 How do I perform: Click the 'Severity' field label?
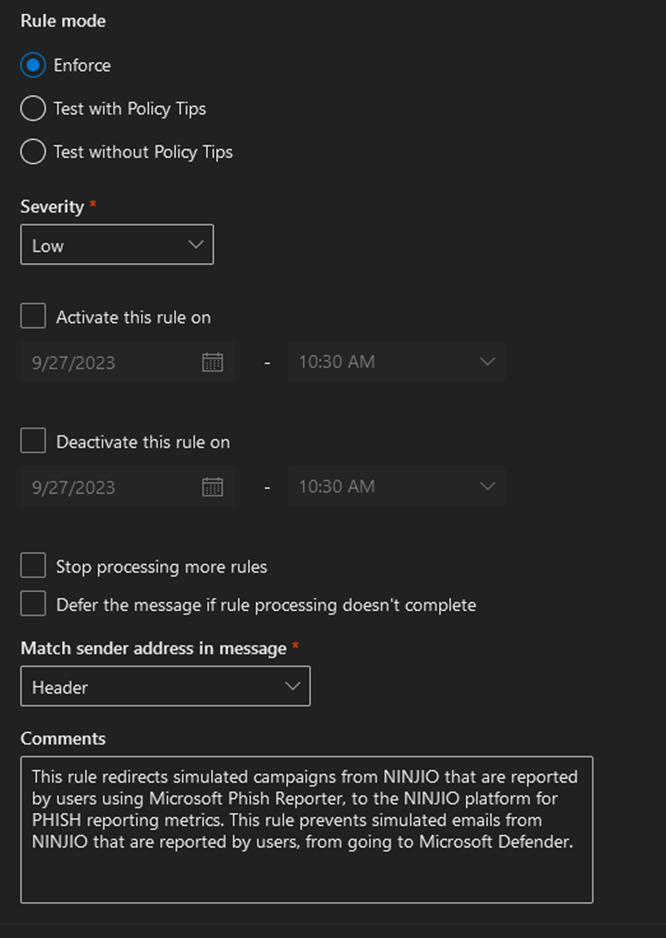coord(52,207)
